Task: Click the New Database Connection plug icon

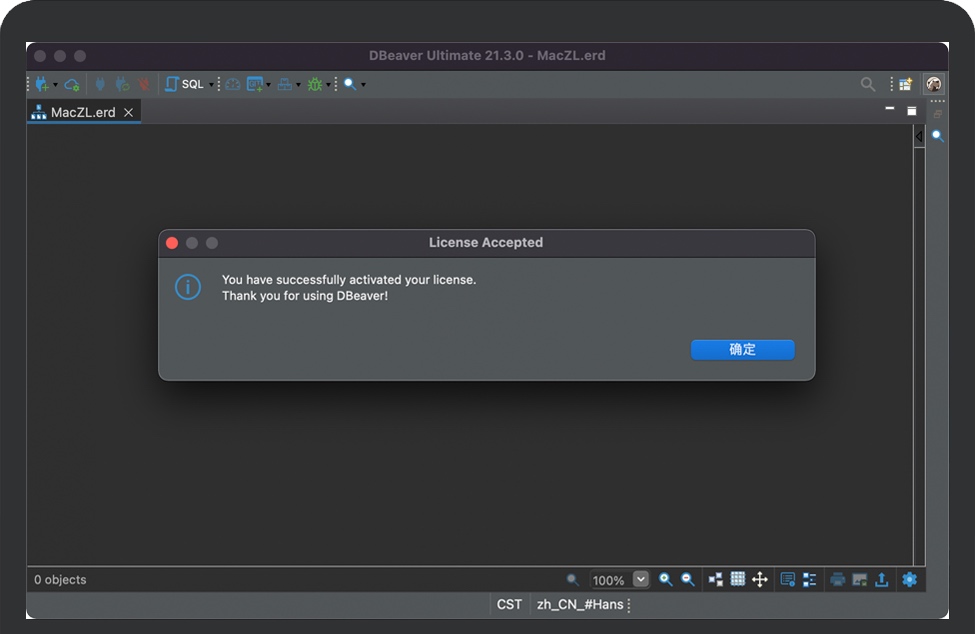Action: (x=42, y=84)
